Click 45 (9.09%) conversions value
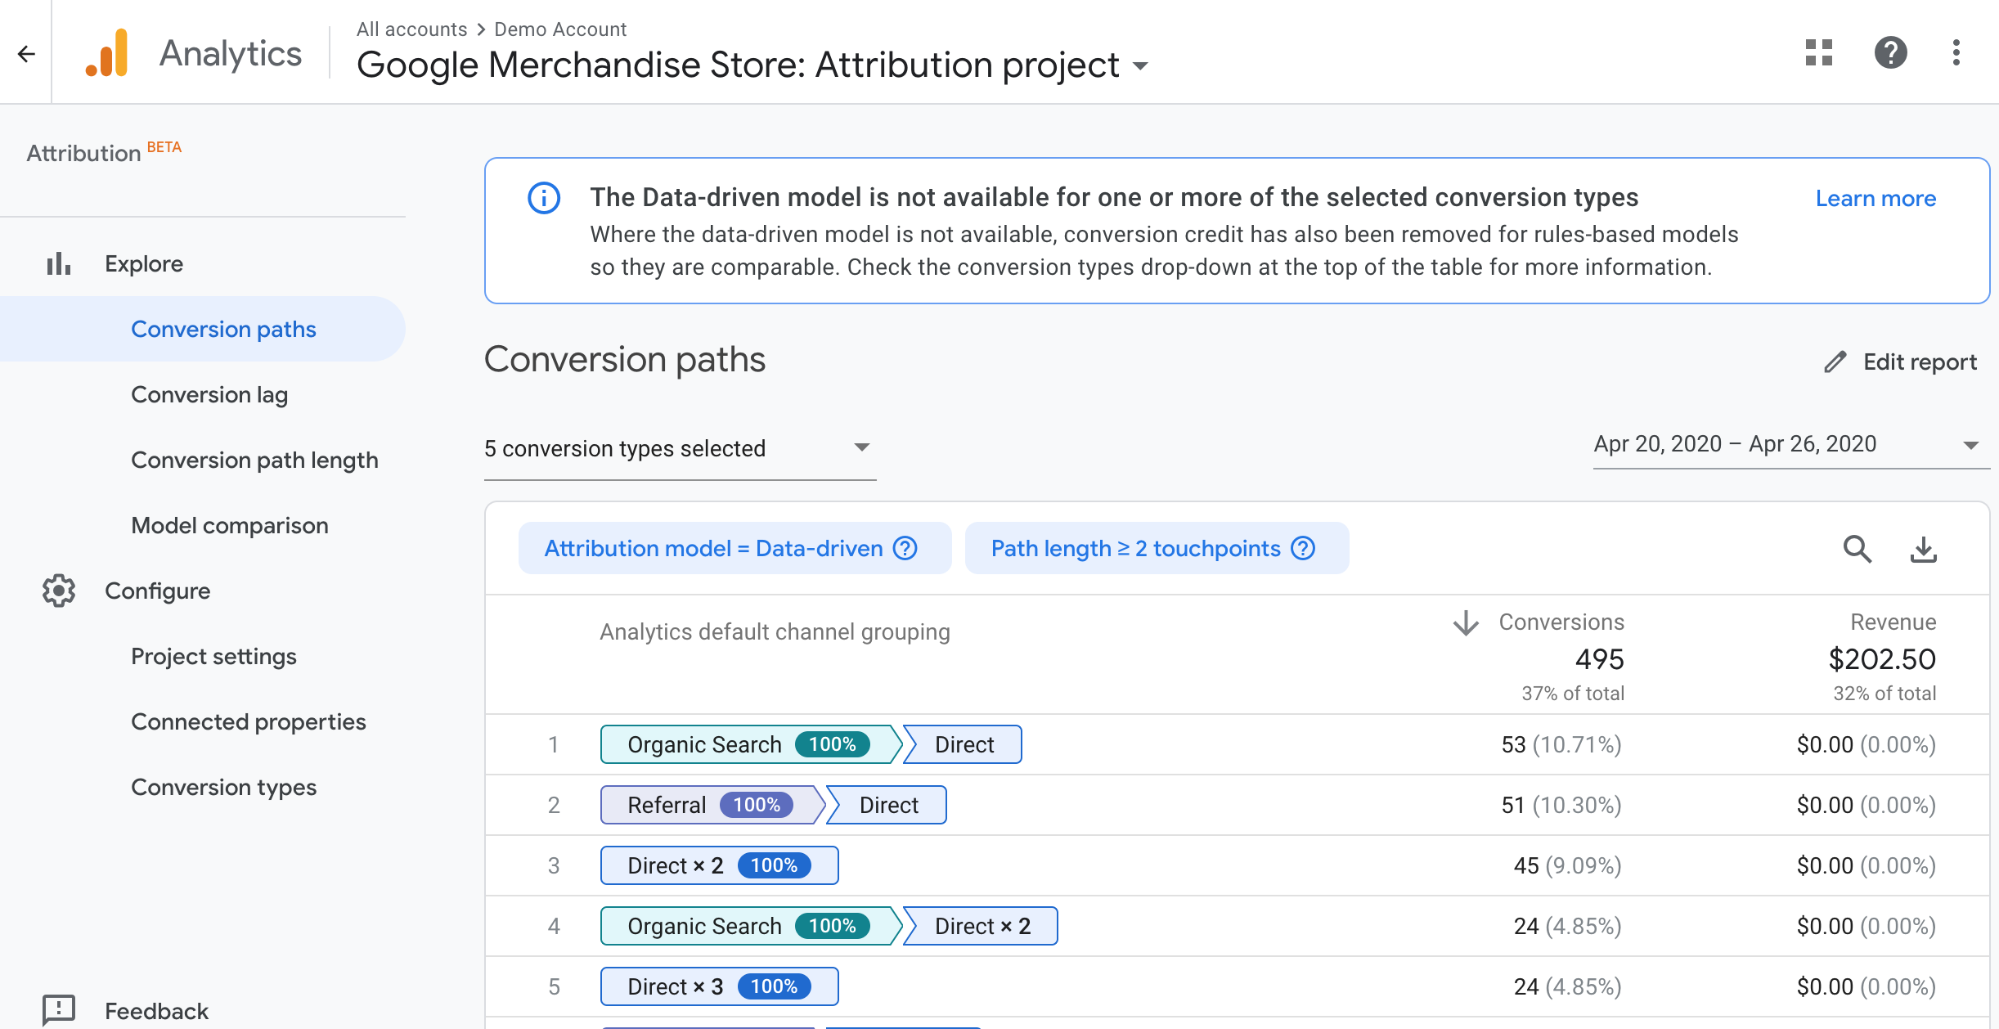Screen dimensions: 1999x1029 pyautogui.click(x=1567, y=866)
